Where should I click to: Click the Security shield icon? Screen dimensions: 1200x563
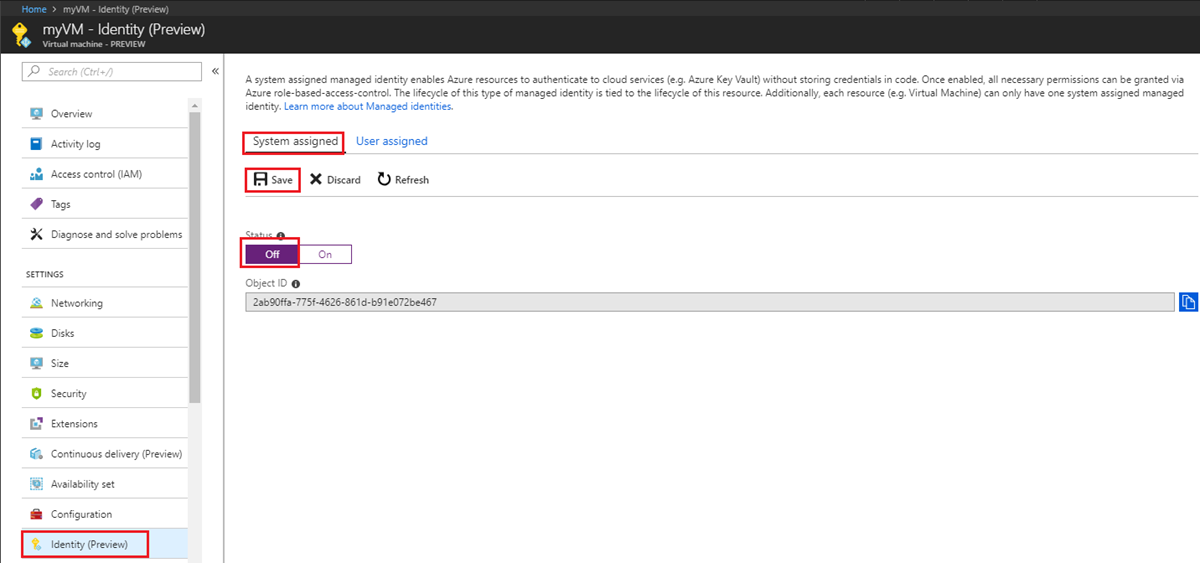pyautogui.click(x=36, y=393)
